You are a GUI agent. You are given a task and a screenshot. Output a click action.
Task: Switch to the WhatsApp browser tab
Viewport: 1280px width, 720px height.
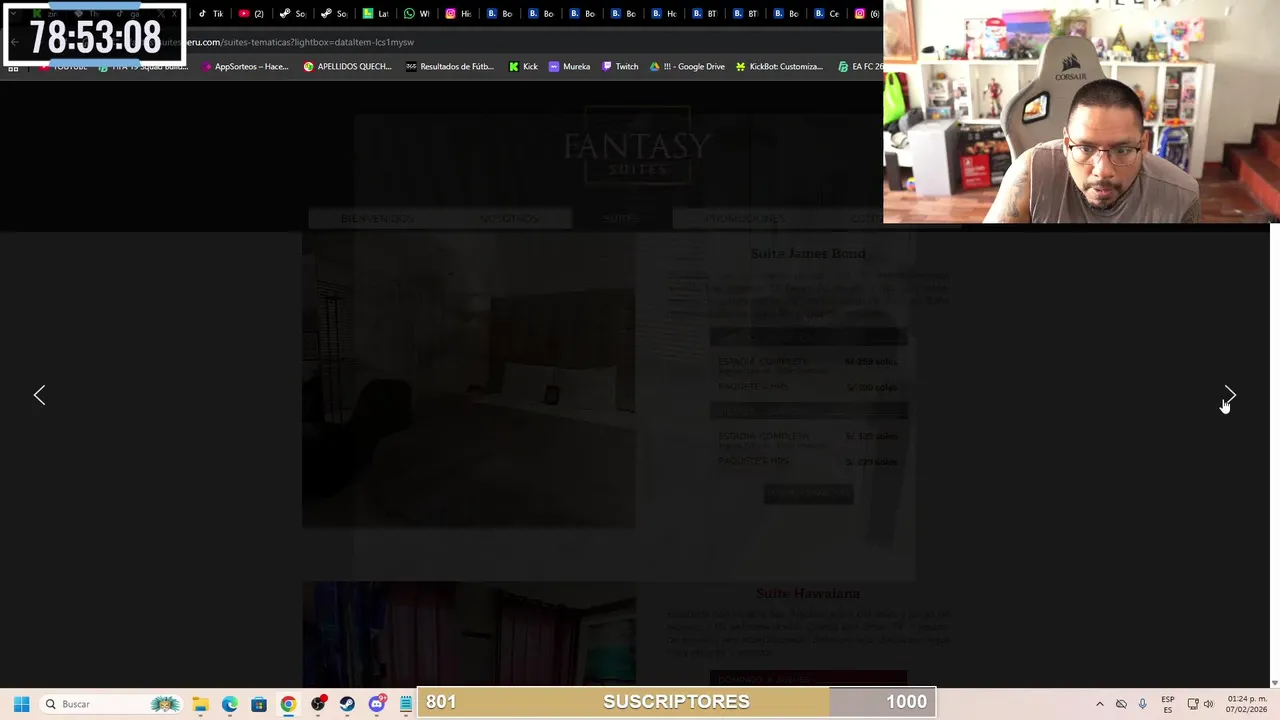(416, 14)
